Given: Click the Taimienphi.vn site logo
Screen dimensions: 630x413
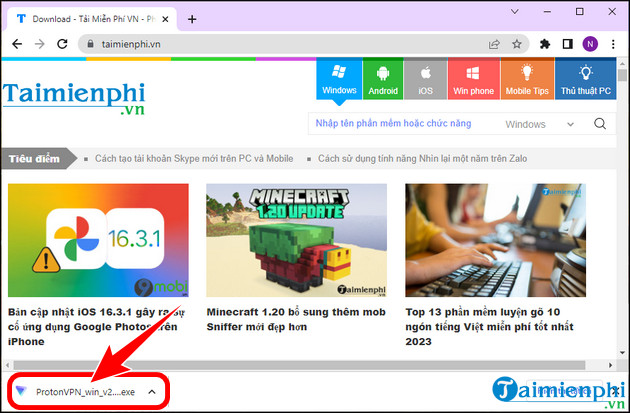Looking at the screenshot, I should click(x=74, y=98).
